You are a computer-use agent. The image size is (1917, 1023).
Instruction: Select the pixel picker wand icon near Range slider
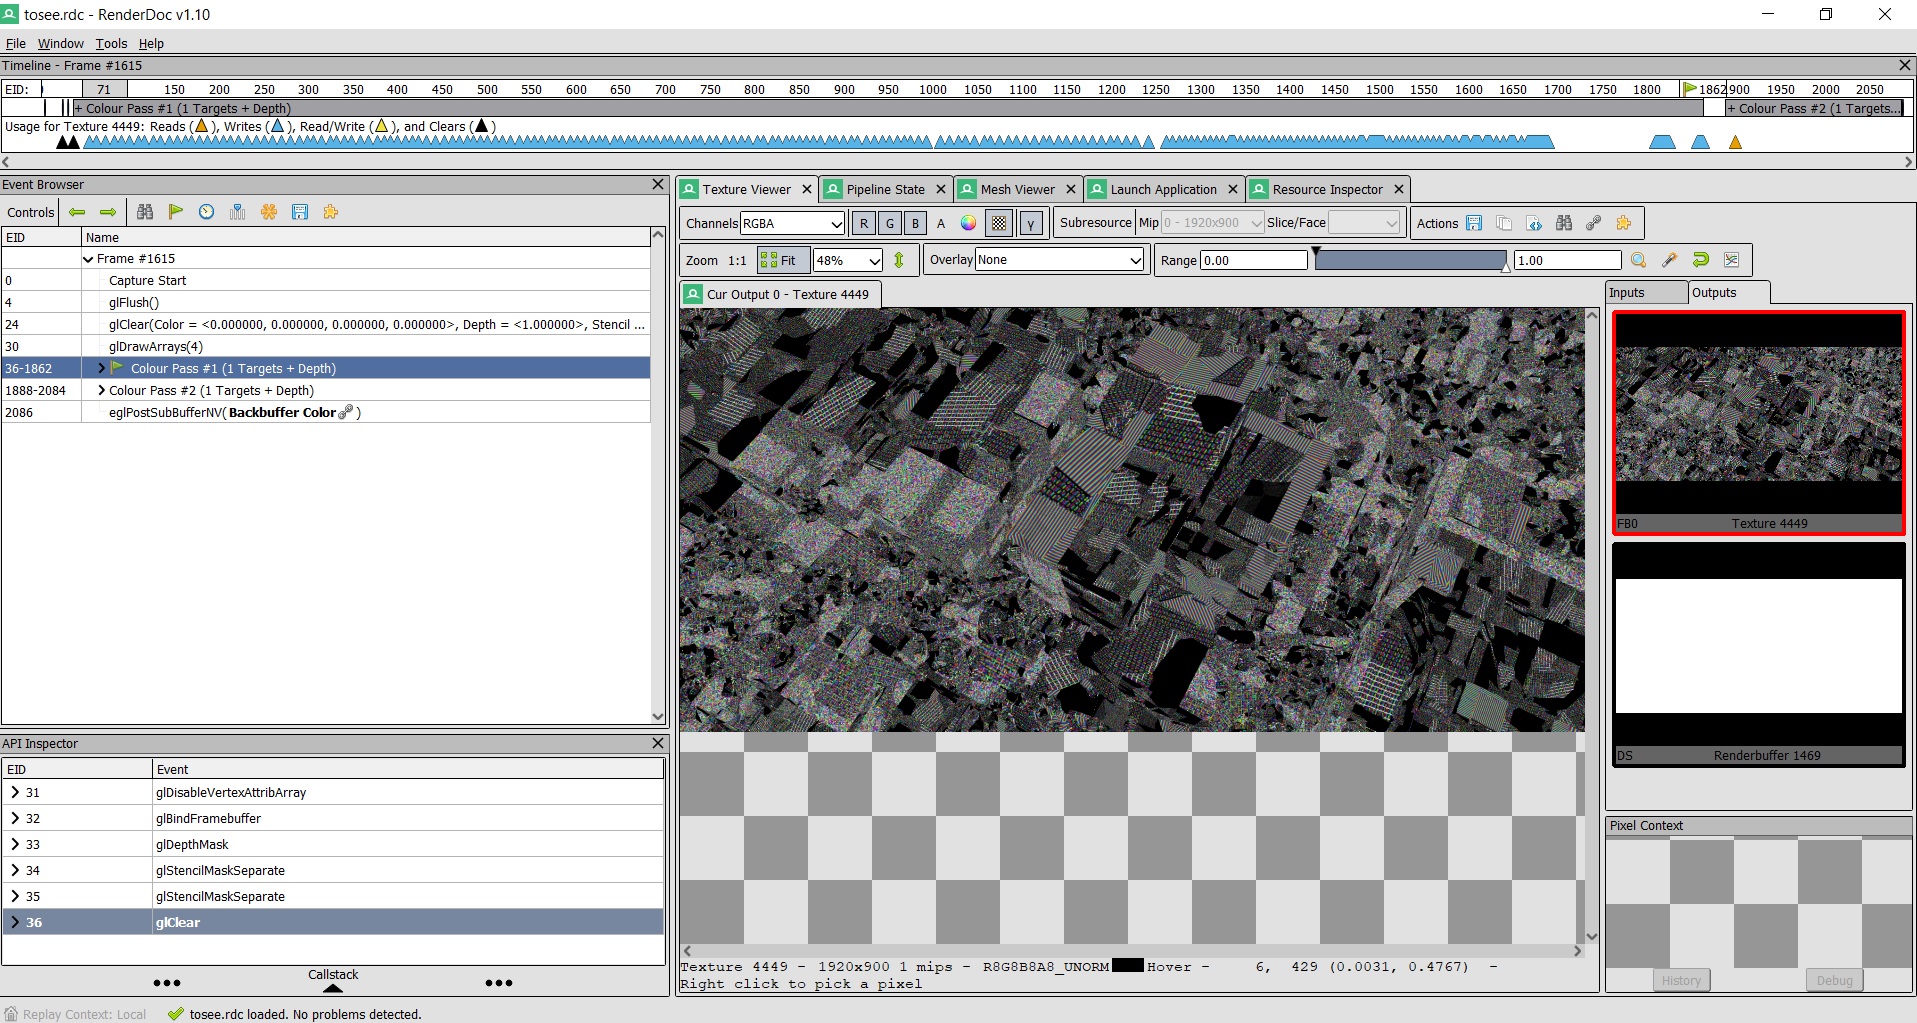tap(1668, 260)
